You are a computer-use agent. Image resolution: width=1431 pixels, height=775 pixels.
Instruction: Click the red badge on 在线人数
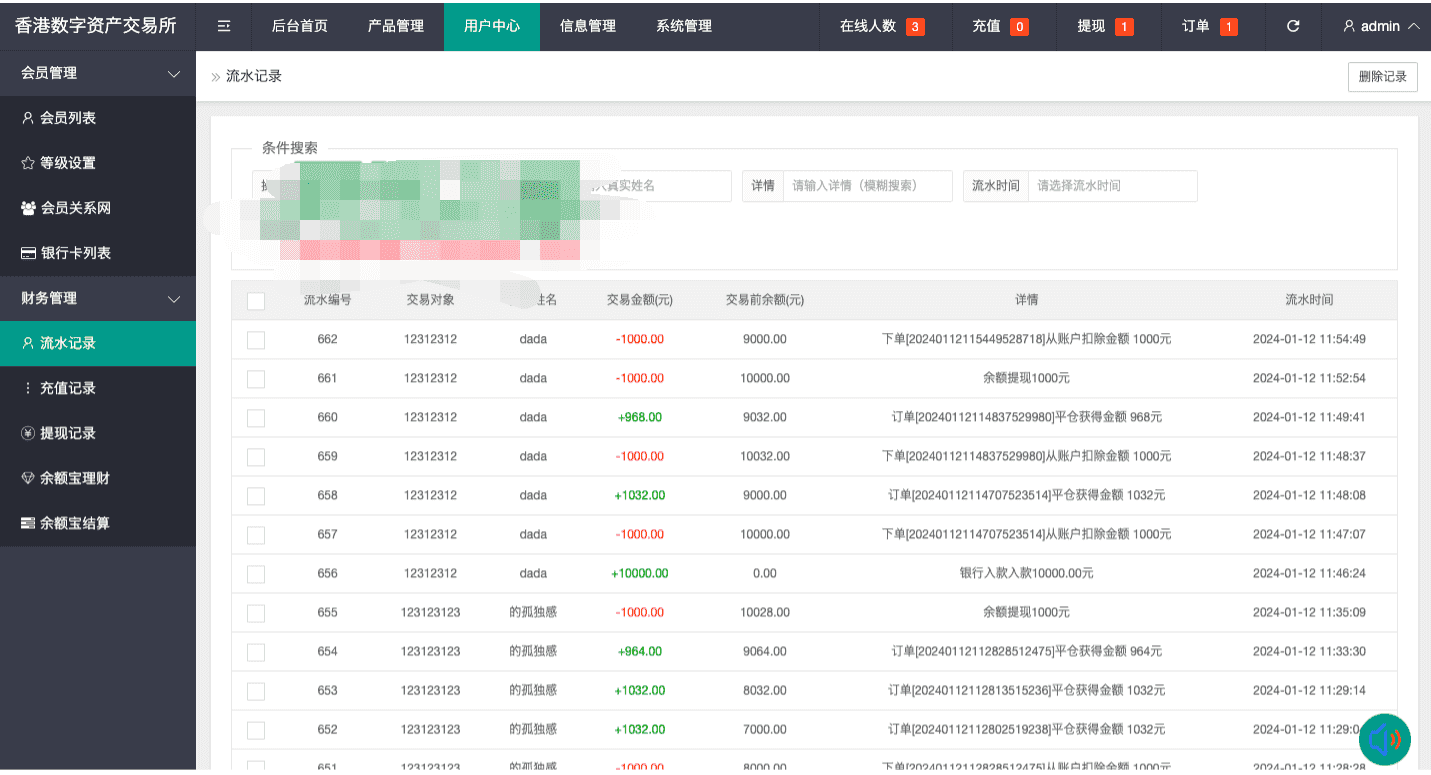(915, 27)
